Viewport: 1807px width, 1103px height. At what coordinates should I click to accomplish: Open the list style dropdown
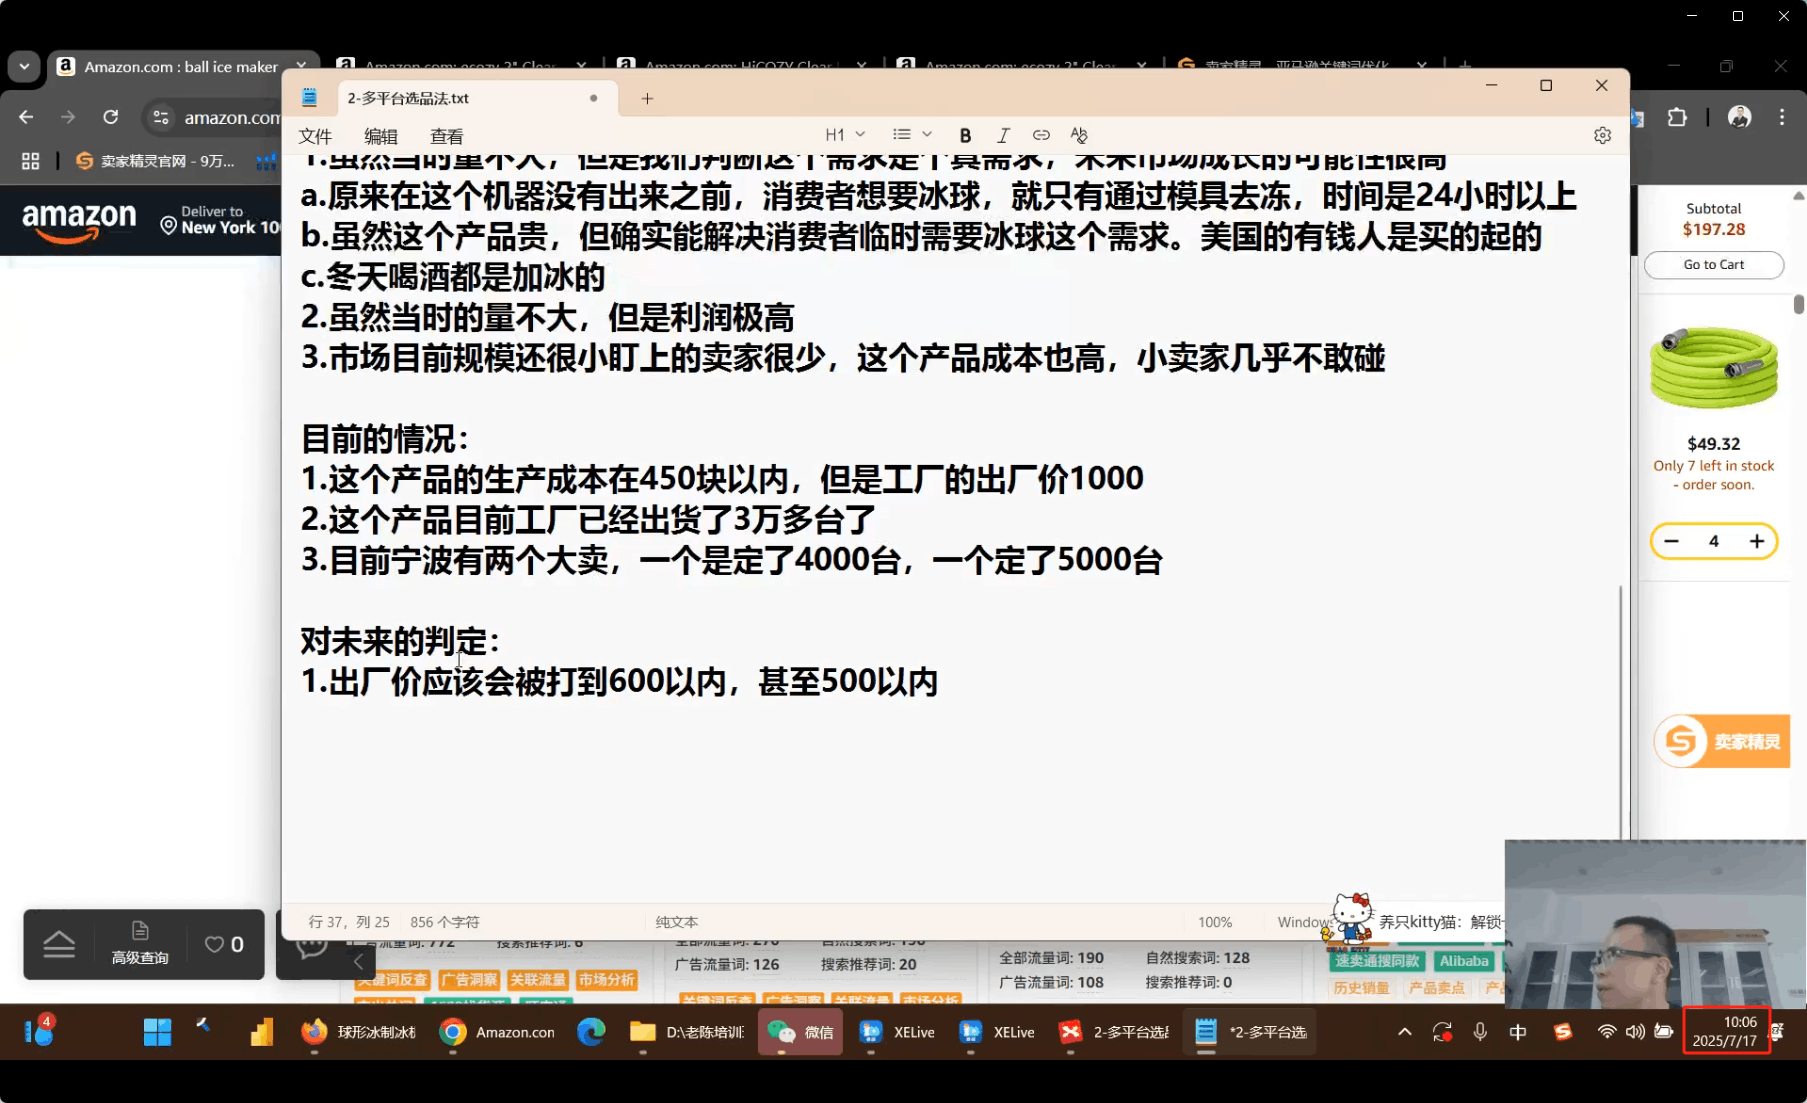911,135
